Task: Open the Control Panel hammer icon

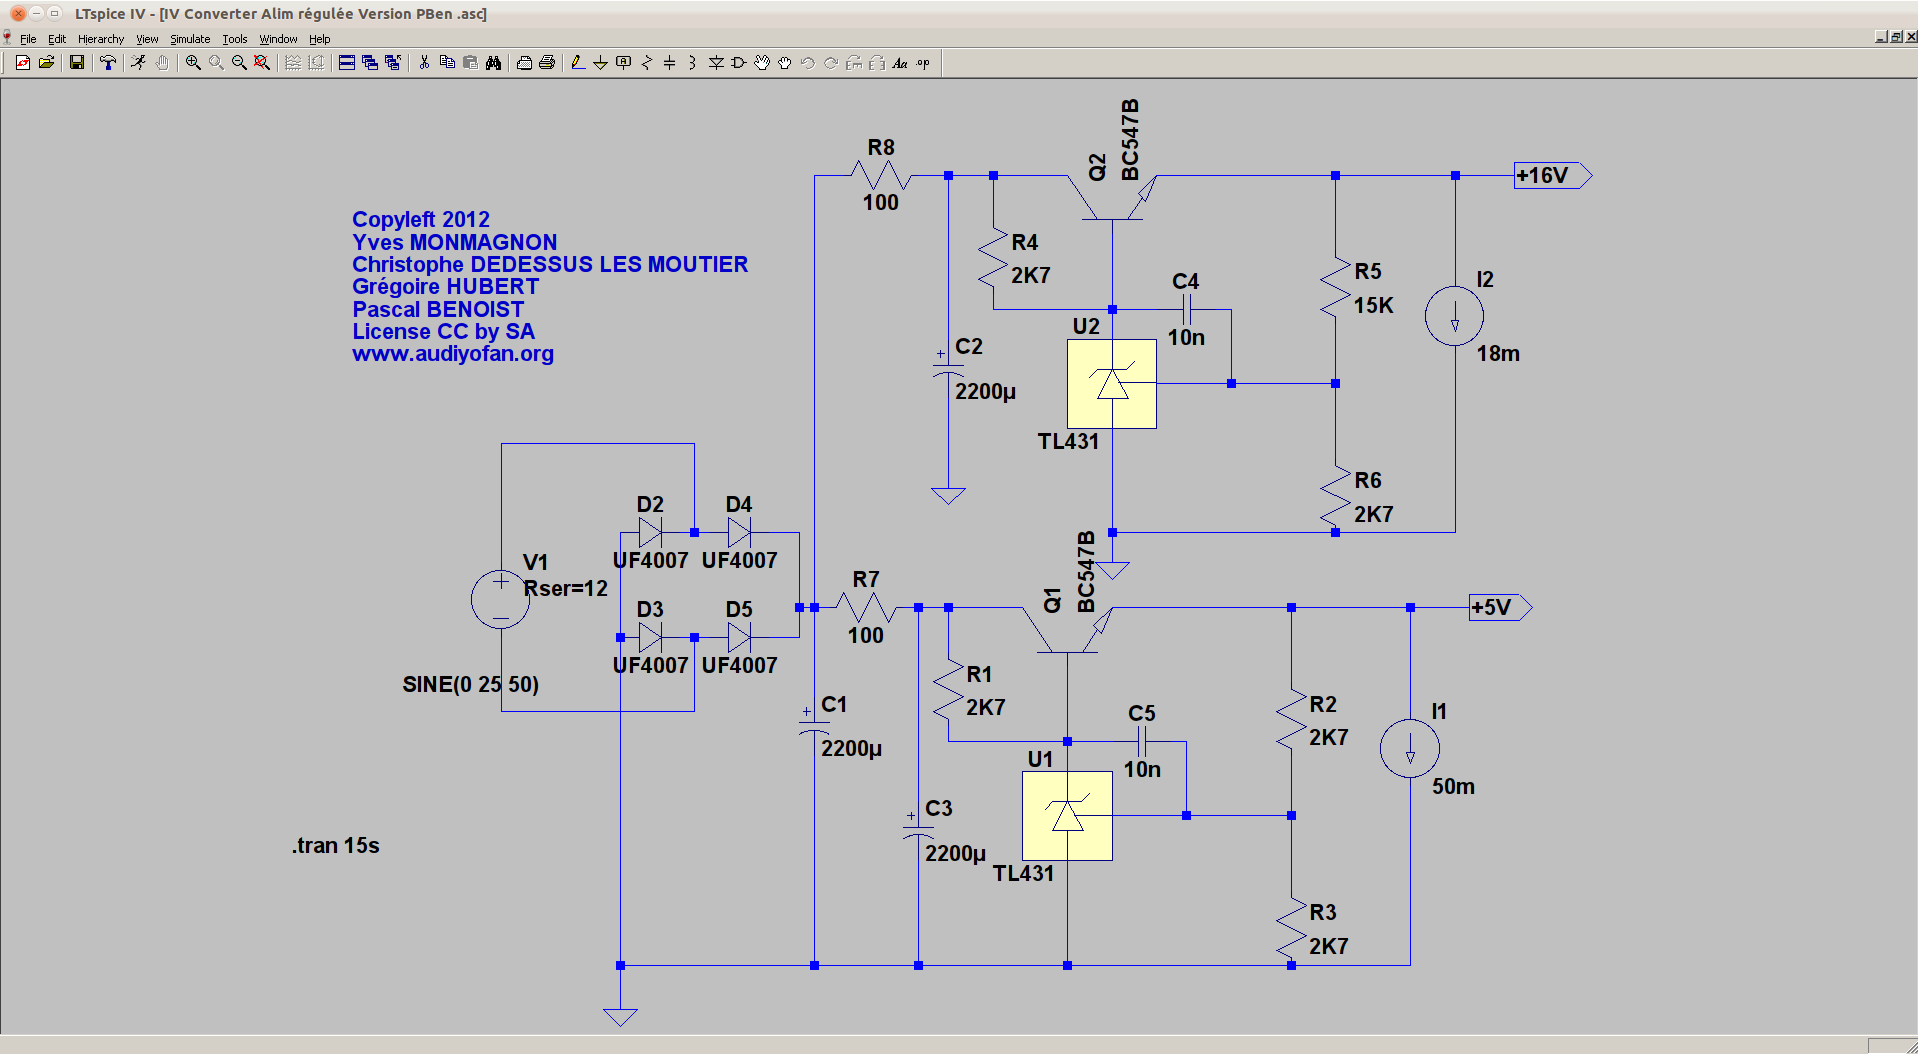Action: coord(108,62)
